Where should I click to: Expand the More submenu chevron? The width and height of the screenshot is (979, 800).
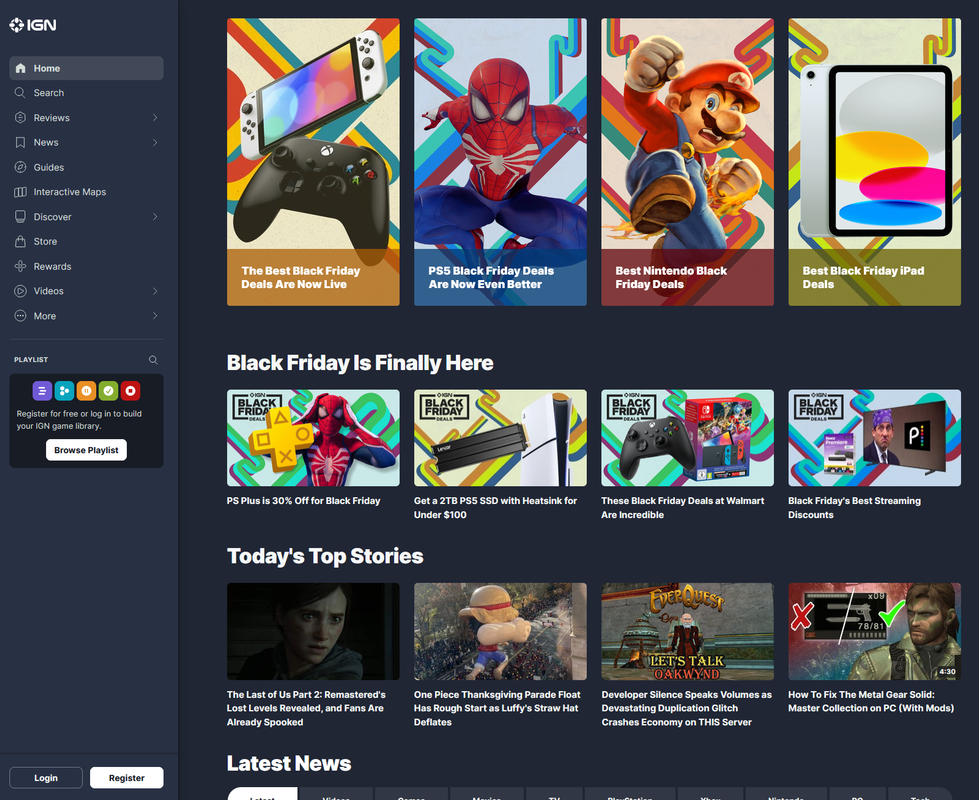coord(155,316)
